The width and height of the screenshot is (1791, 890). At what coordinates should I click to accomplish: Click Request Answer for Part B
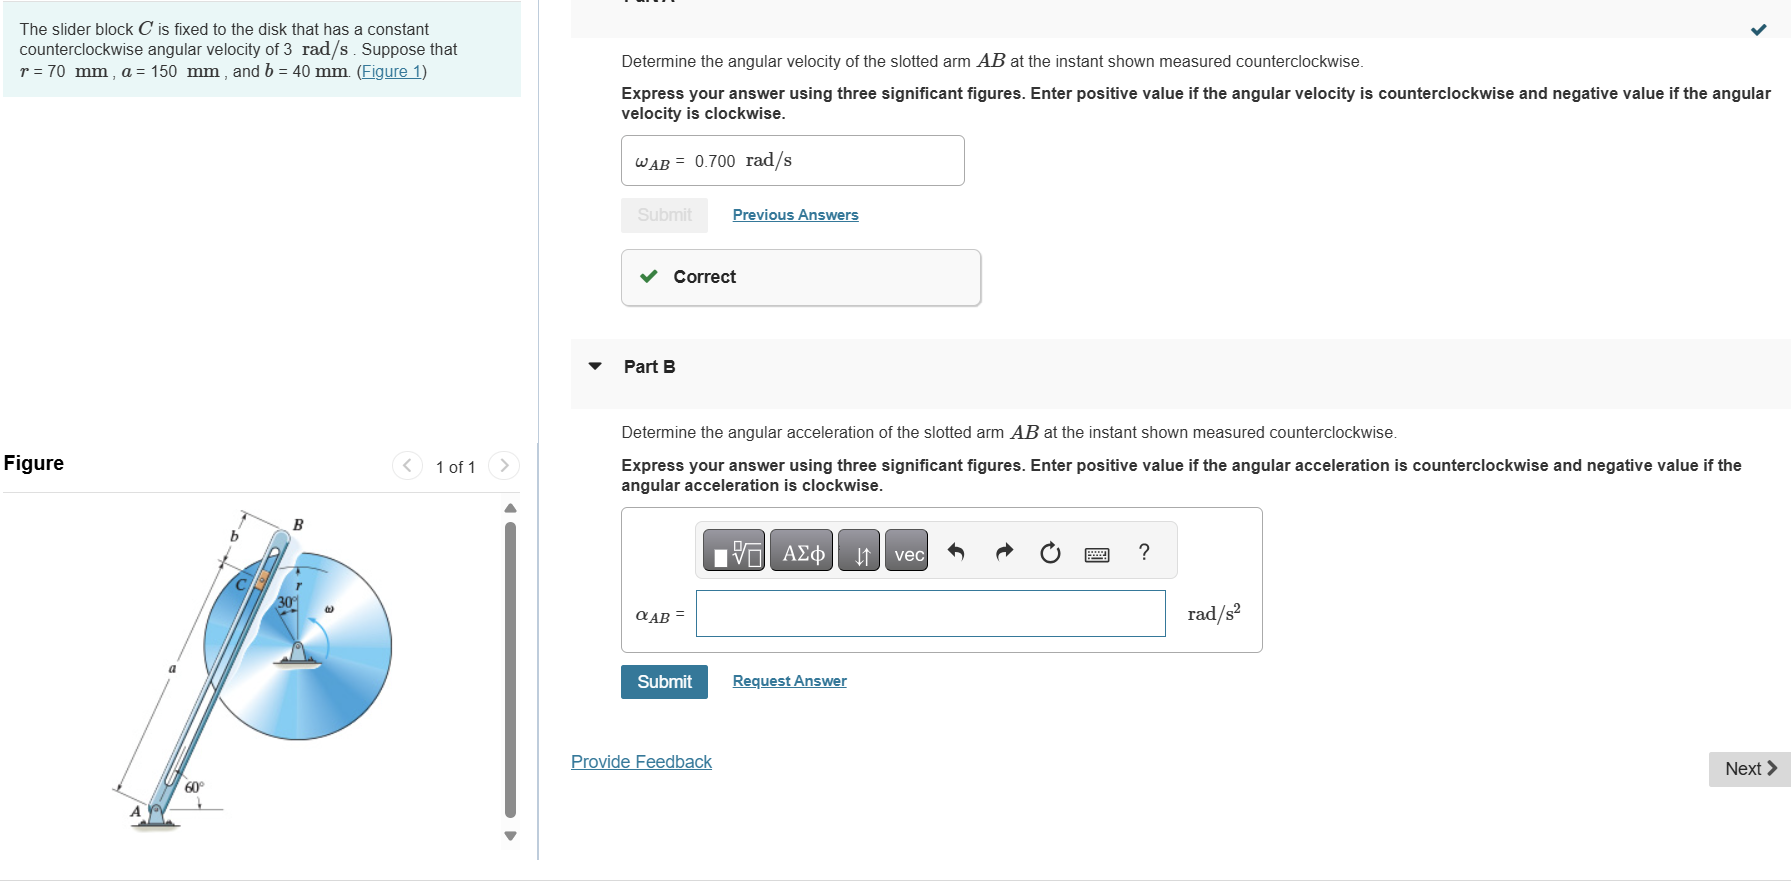pos(788,680)
